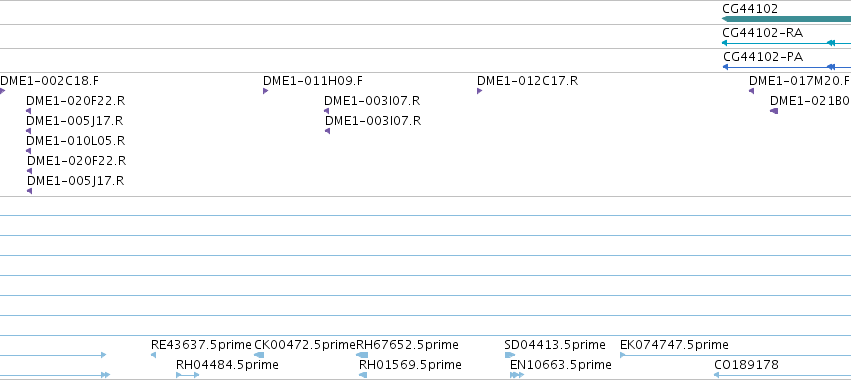Viewport: 851px width, 380px height.
Task: Open the DME1-012C17.R feature label
Action: tap(528, 80)
